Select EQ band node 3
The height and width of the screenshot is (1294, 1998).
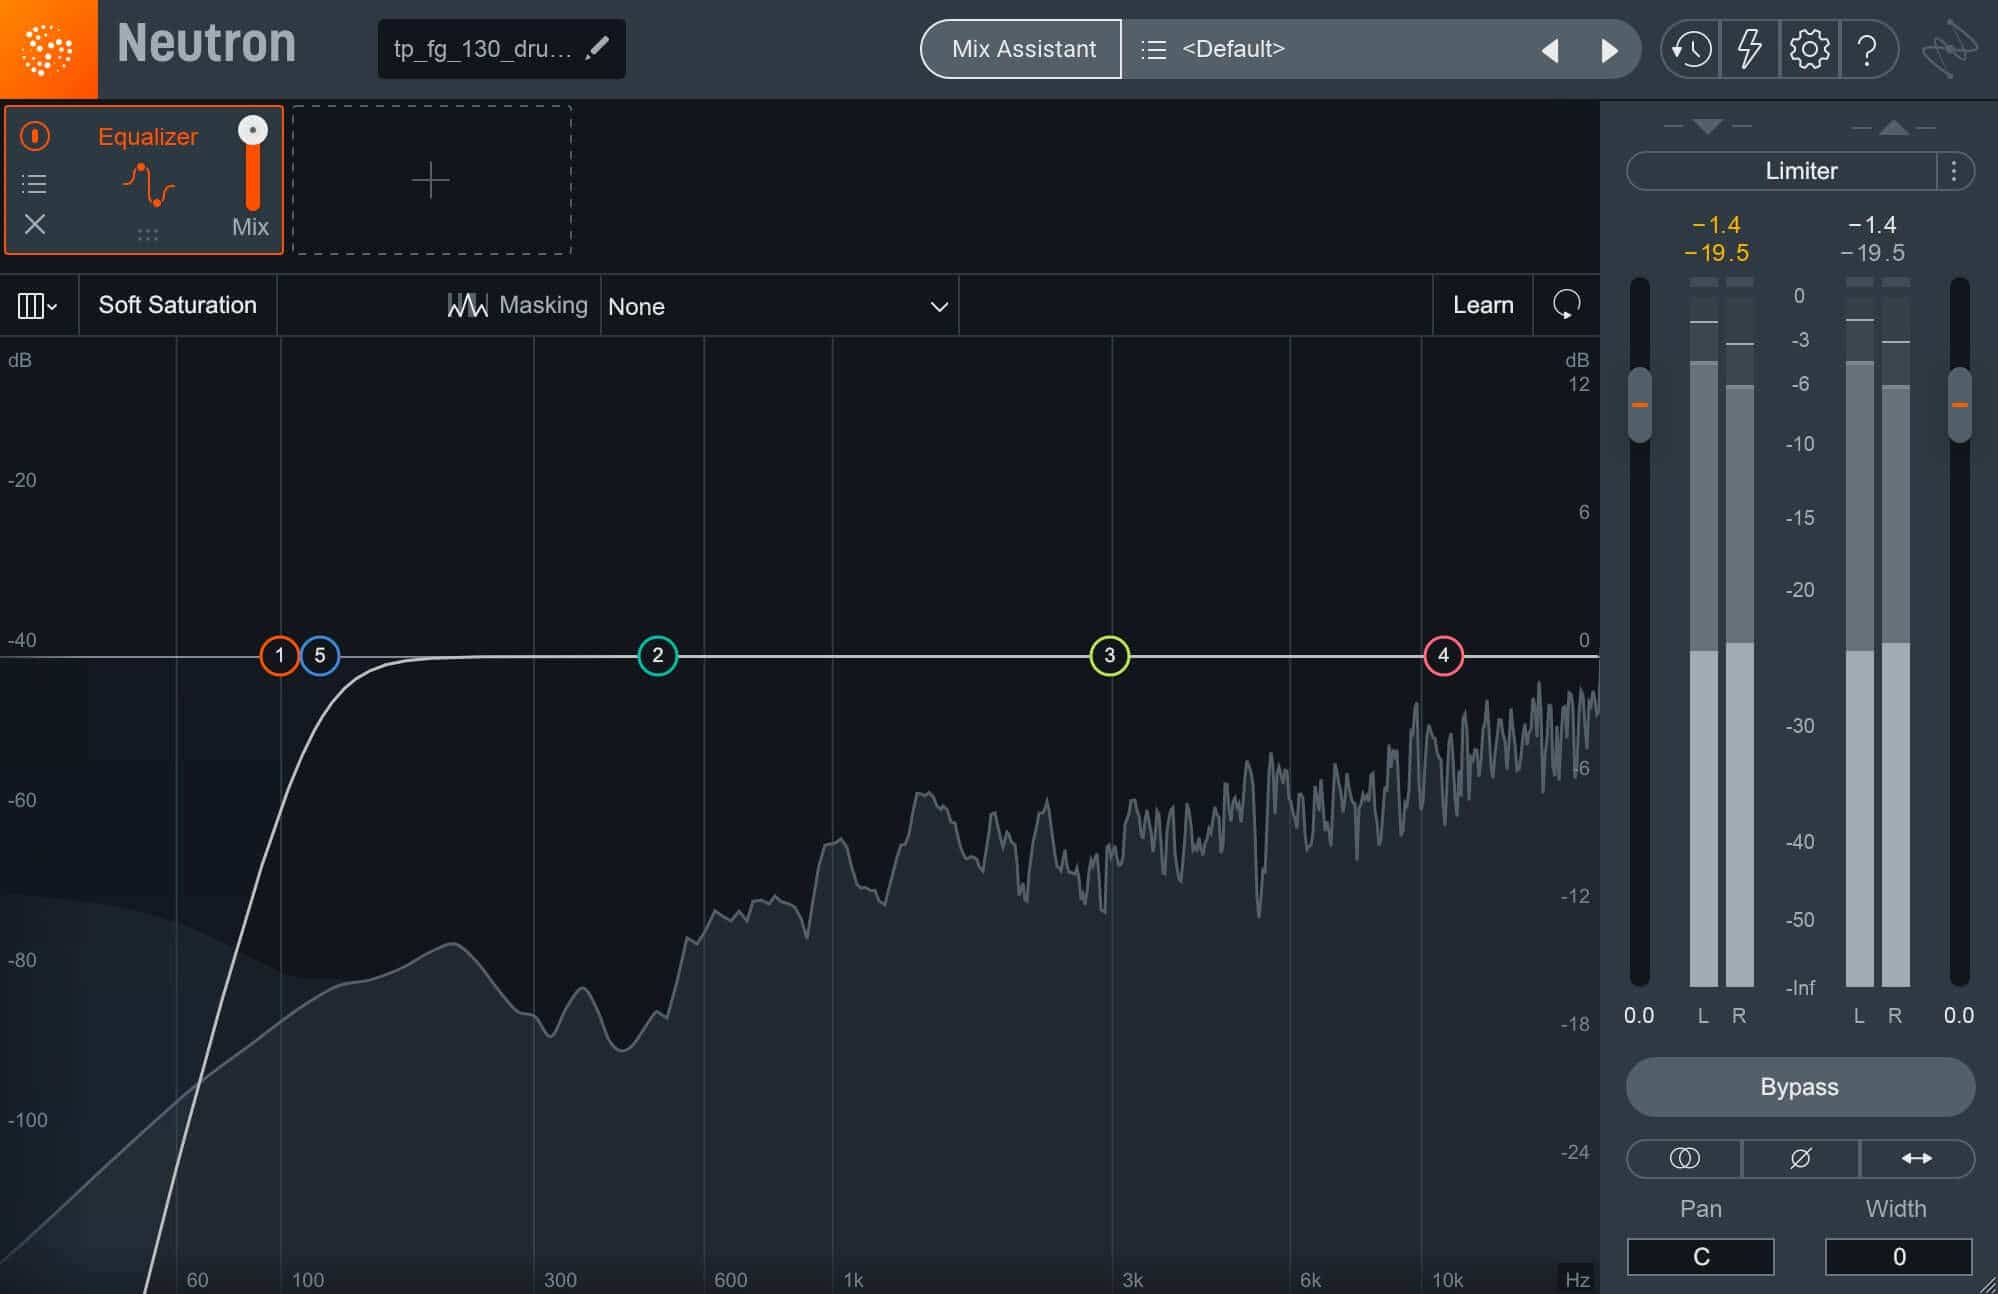coord(1110,656)
